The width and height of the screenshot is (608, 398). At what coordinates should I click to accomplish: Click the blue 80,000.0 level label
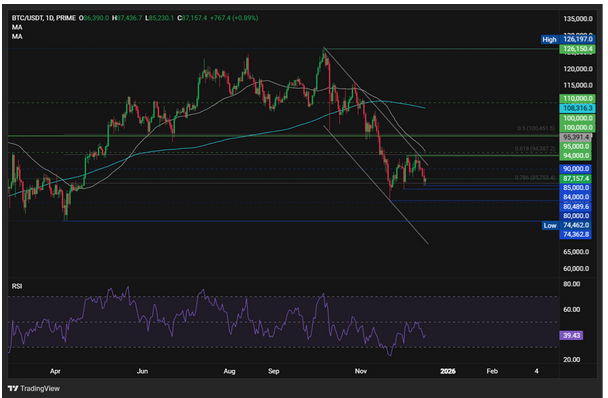coord(576,216)
